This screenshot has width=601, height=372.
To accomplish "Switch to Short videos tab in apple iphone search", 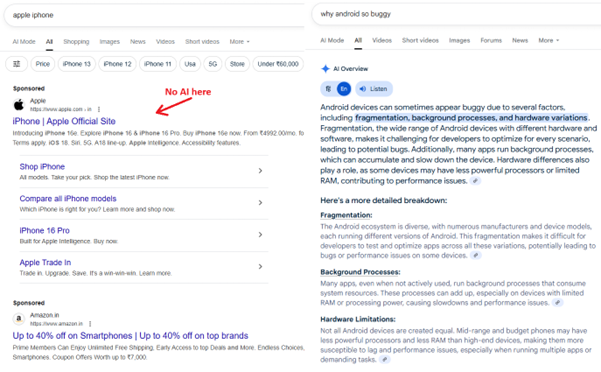I will click(x=202, y=42).
